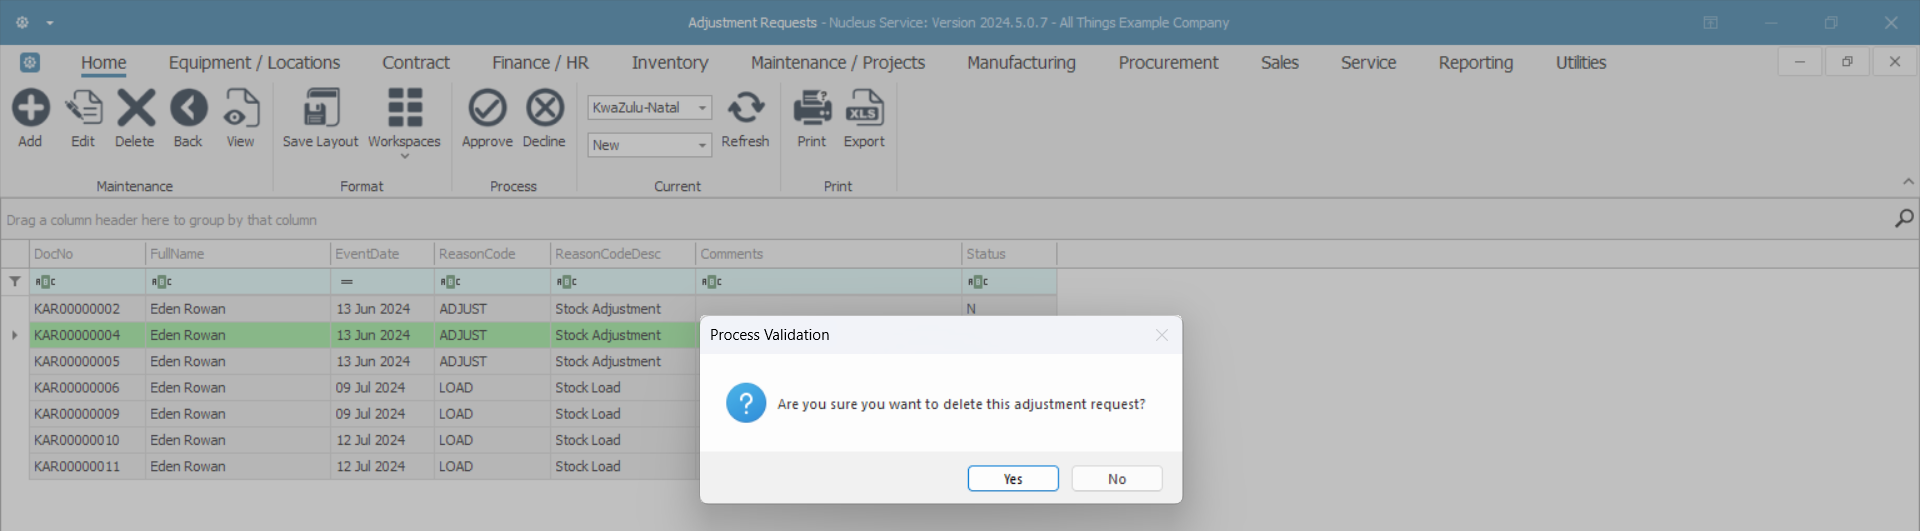Click the Refresh arrows icon
Viewport: 1920px width, 531px height.
coord(745,108)
